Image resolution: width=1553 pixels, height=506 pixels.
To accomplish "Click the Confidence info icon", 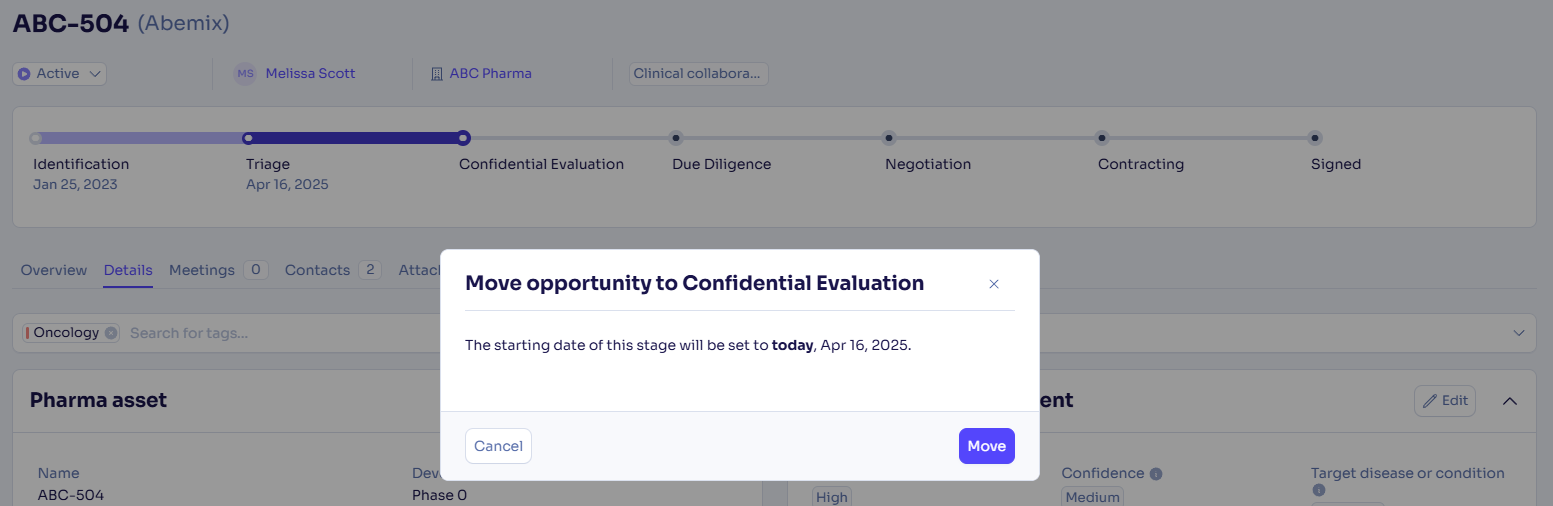I will (1156, 474).
